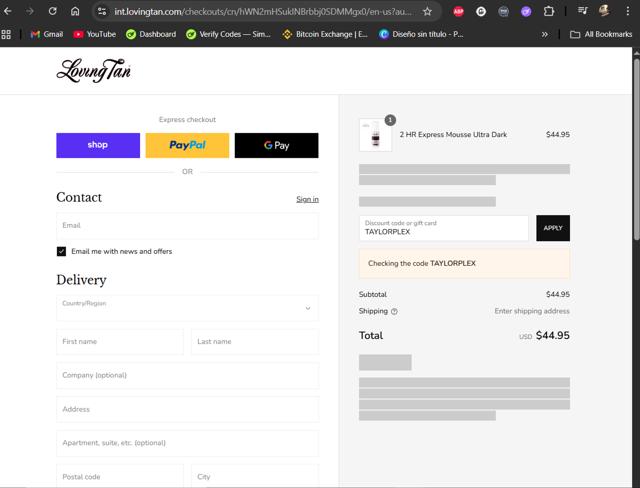Reload the checkout page
This screenshot has height=488, width=640.
pos(52,11)
